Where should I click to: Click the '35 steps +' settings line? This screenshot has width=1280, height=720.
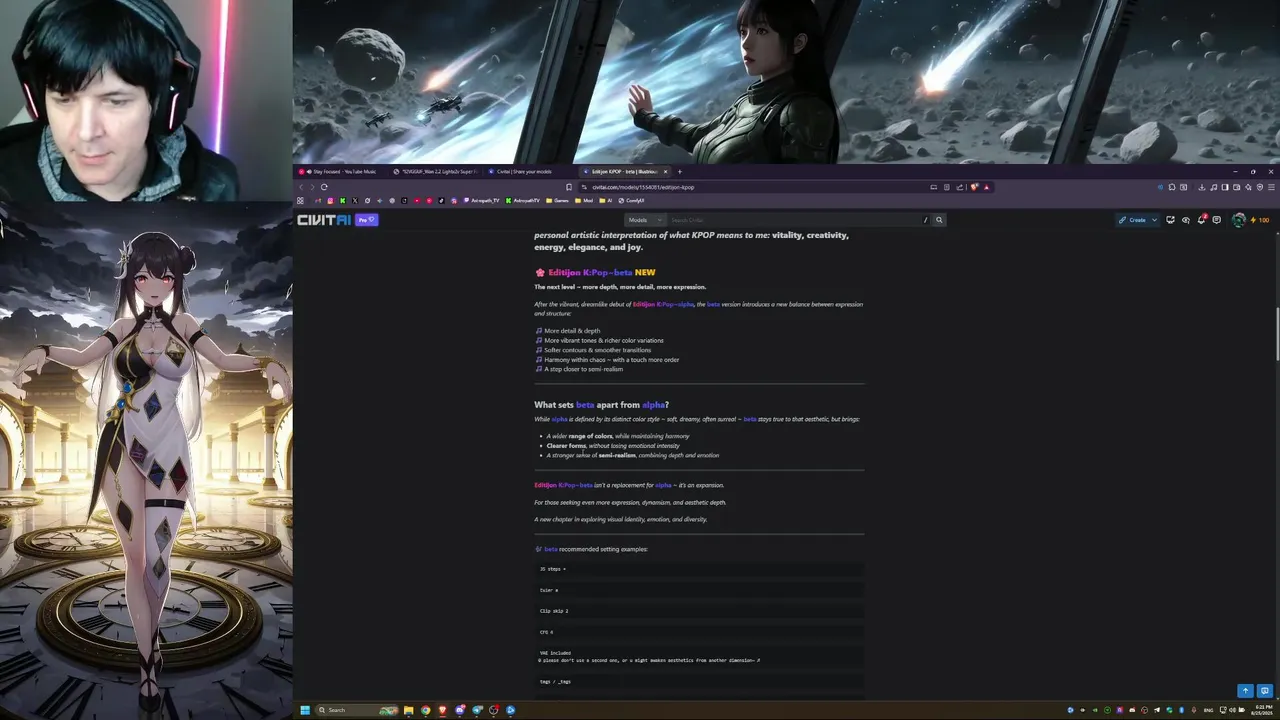click(x=699, y=569)
